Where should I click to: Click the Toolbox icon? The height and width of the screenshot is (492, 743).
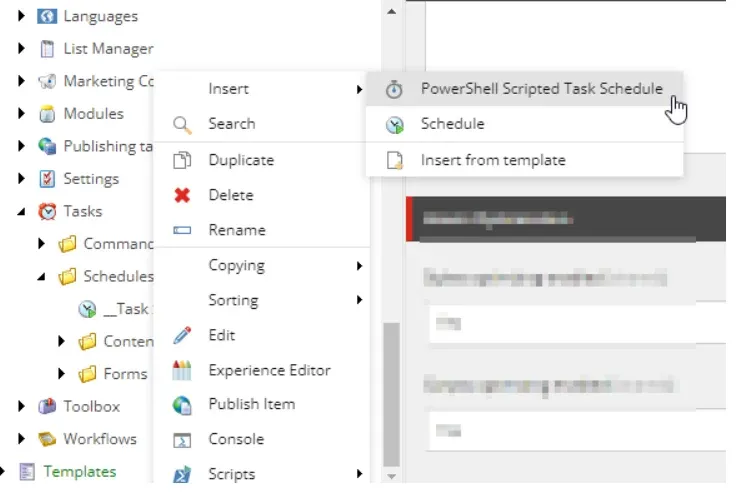coord(47,406)
